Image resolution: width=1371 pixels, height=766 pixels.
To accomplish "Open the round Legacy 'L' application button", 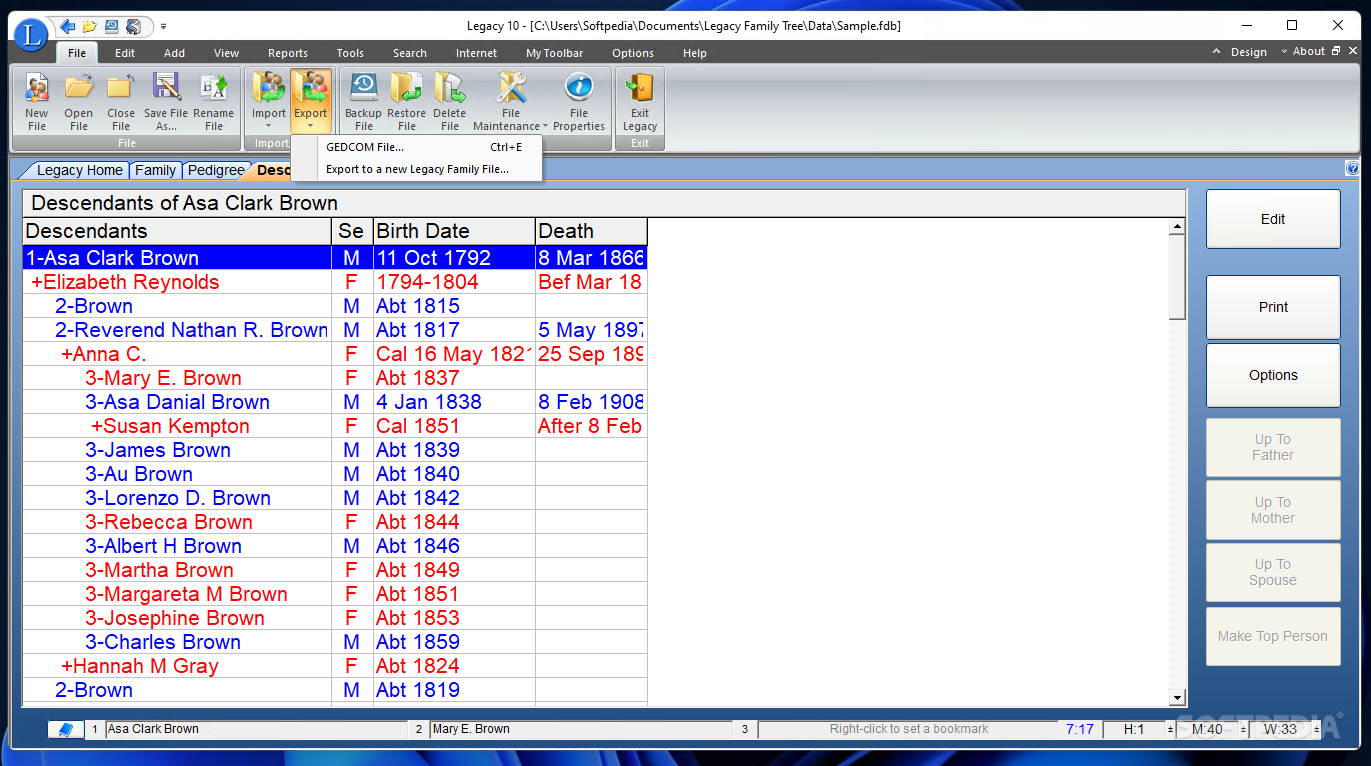I will [x=30, y=35].
